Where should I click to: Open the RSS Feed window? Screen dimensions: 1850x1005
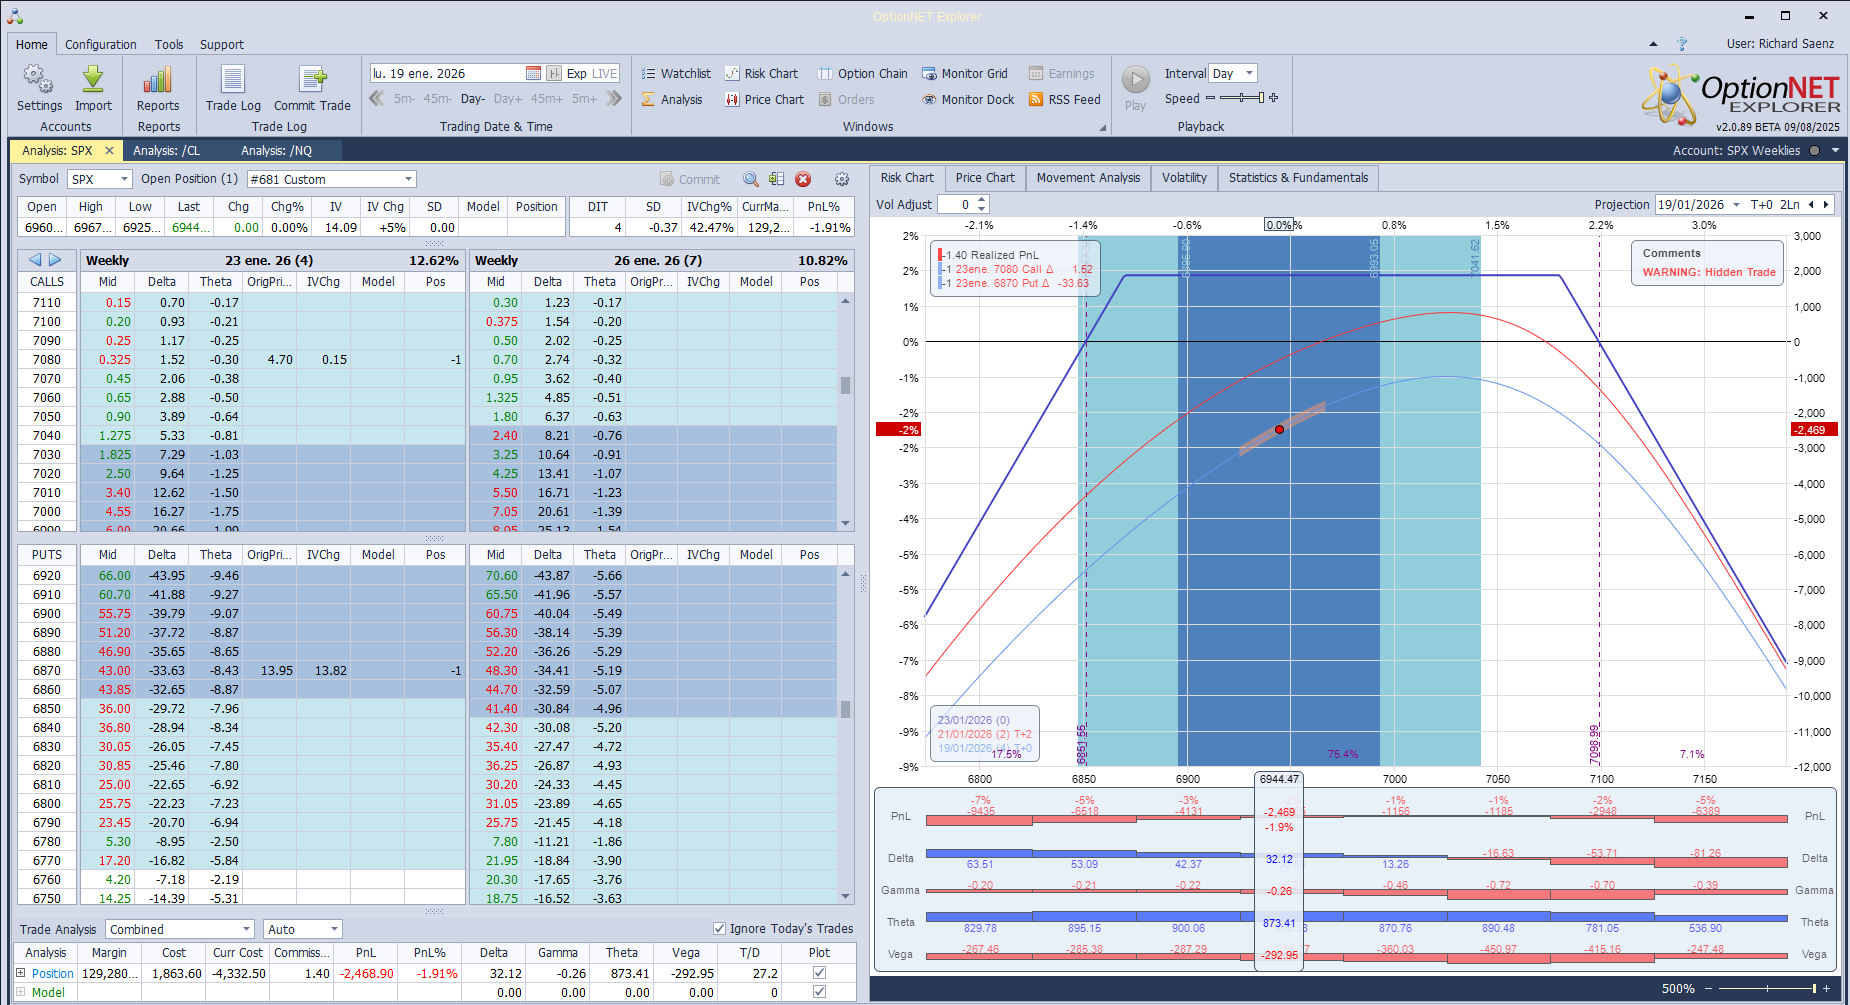pos(1064,99)
